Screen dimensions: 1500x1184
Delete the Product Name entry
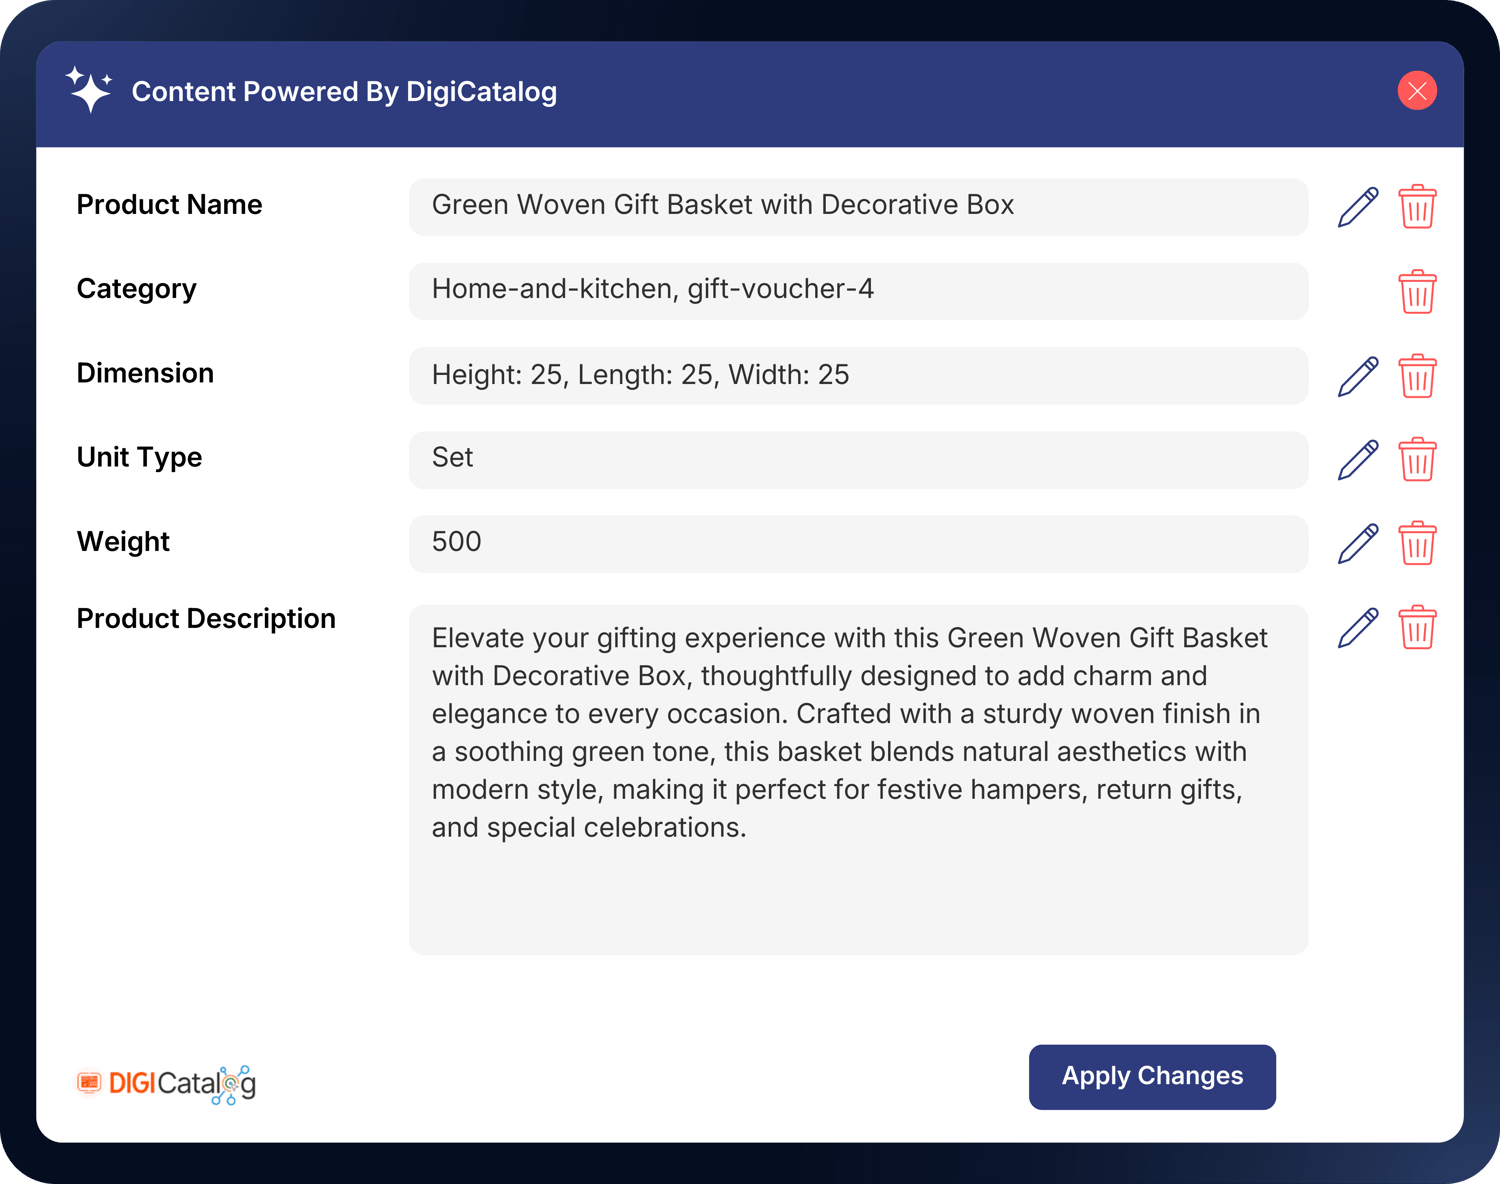tap(1417, 207)
